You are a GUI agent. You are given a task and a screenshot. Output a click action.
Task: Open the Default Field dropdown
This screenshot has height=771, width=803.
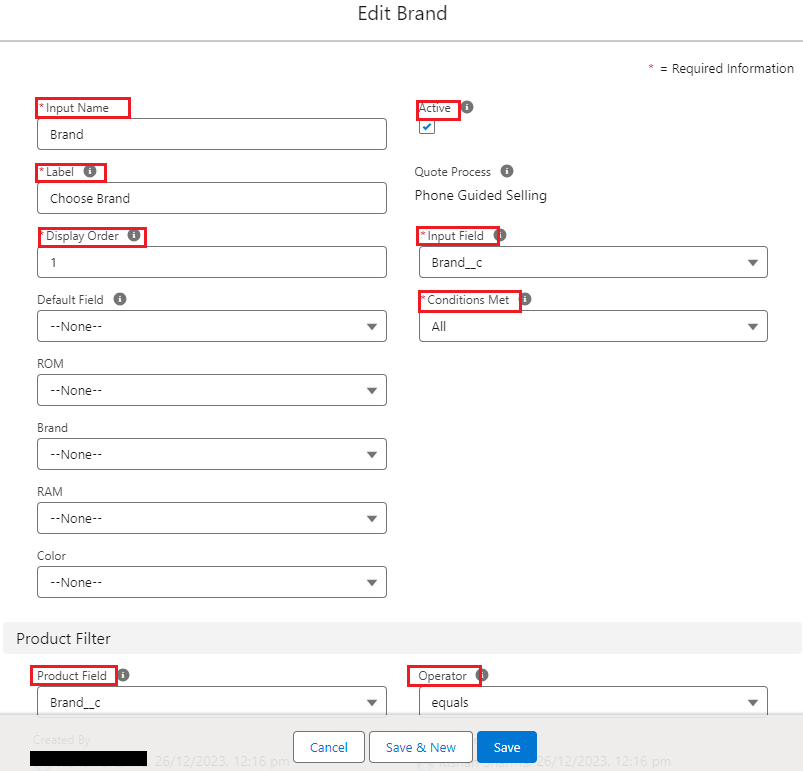211,326
